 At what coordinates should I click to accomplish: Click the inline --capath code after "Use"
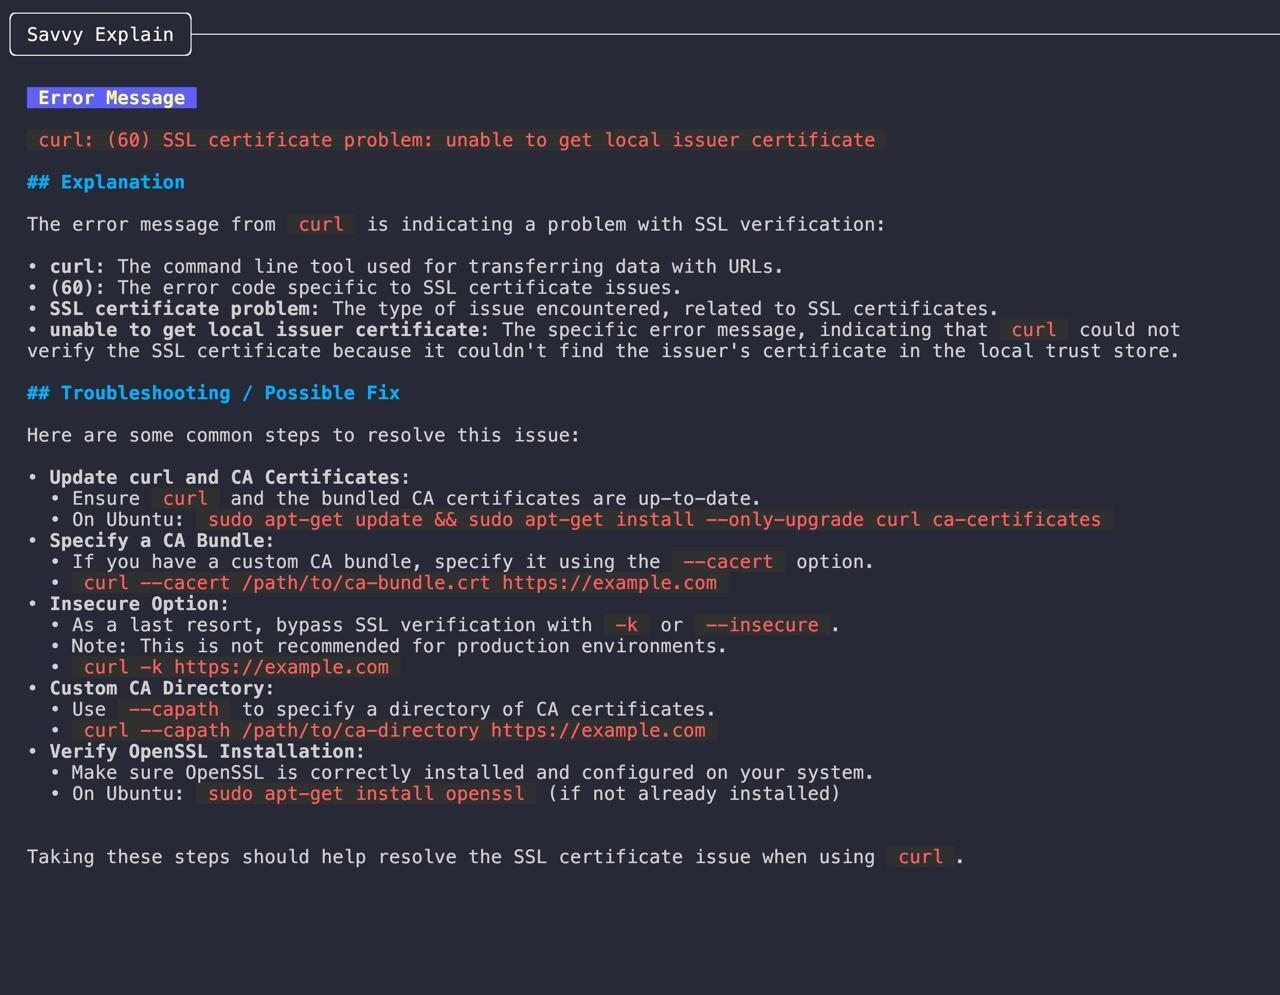[x=174, y=709]
